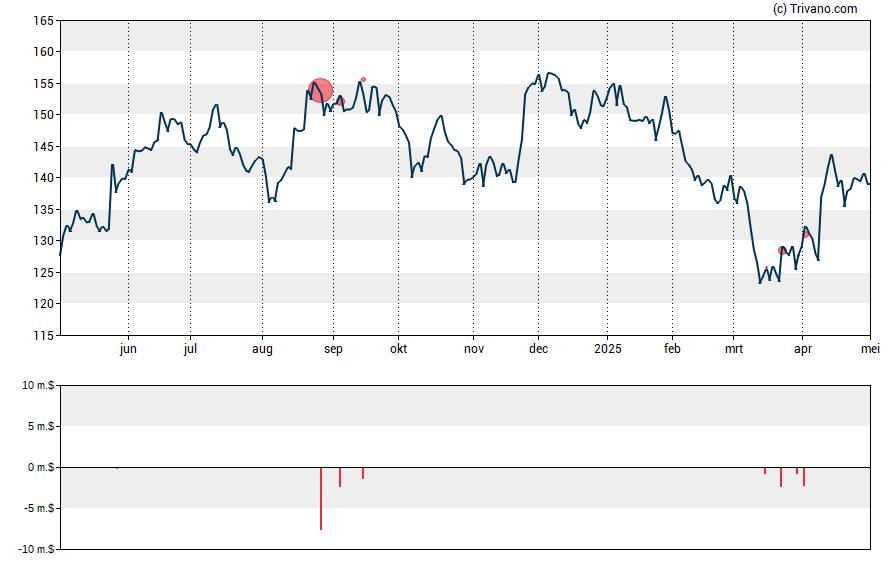Click the 'mei' x-axis label
Viewport: 888px width, 565px height.
[870, 349]
